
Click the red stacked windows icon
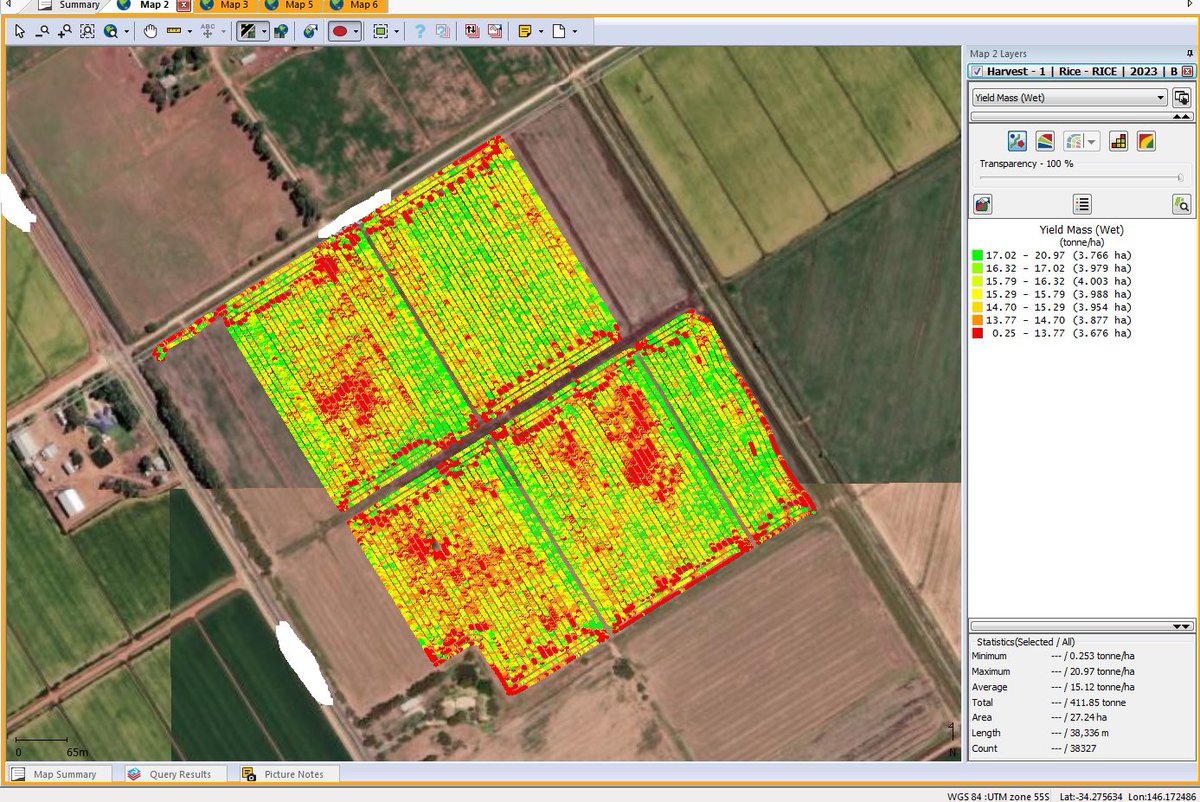495,31
